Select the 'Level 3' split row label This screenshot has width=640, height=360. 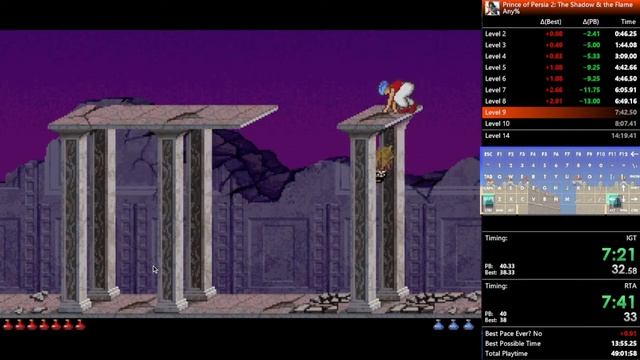coord(496,45)
